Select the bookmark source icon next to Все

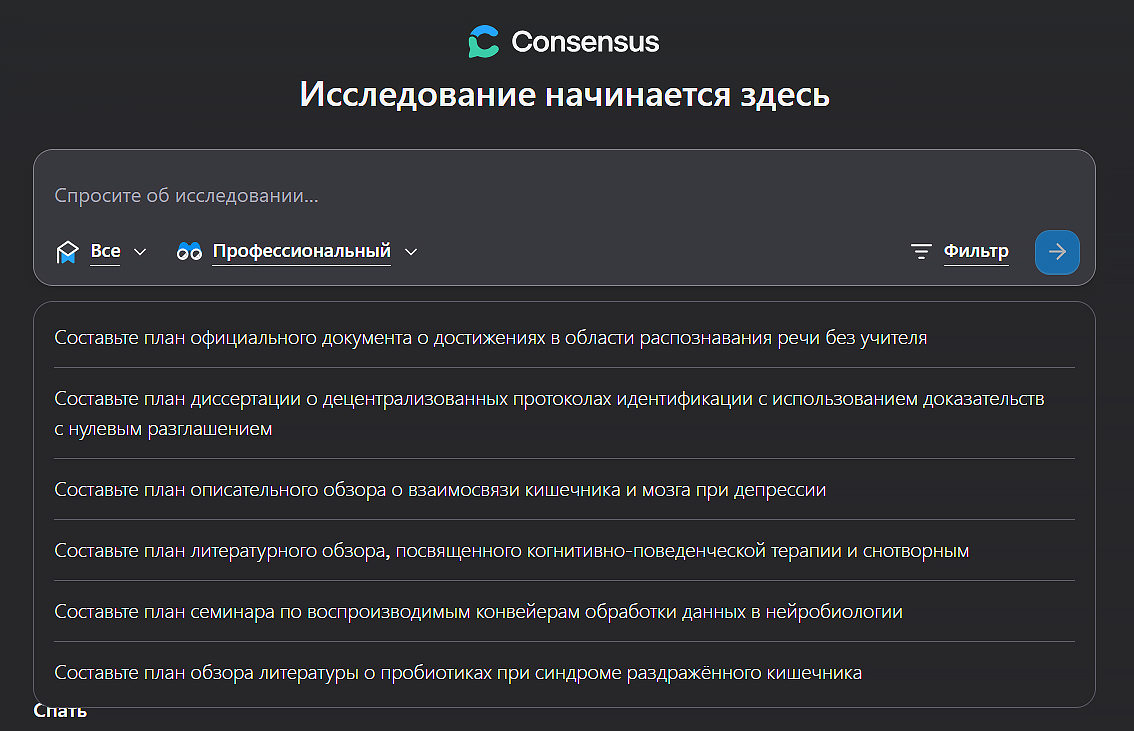[x=66, y=252]
